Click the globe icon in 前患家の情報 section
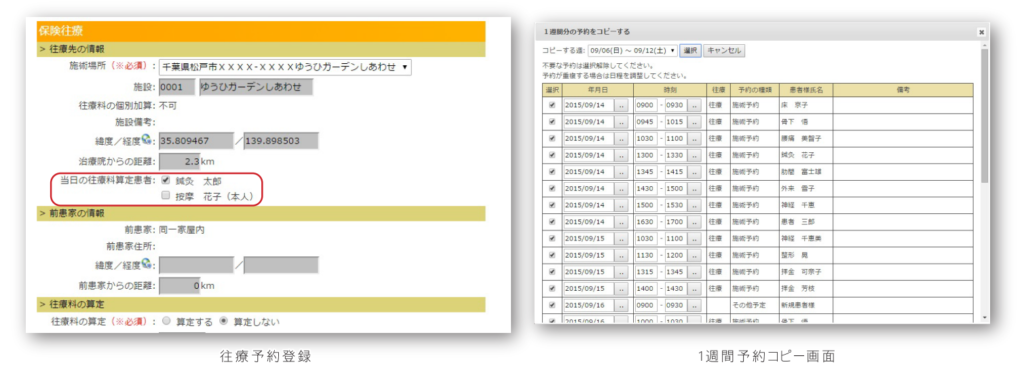 [x=147, y=263]
